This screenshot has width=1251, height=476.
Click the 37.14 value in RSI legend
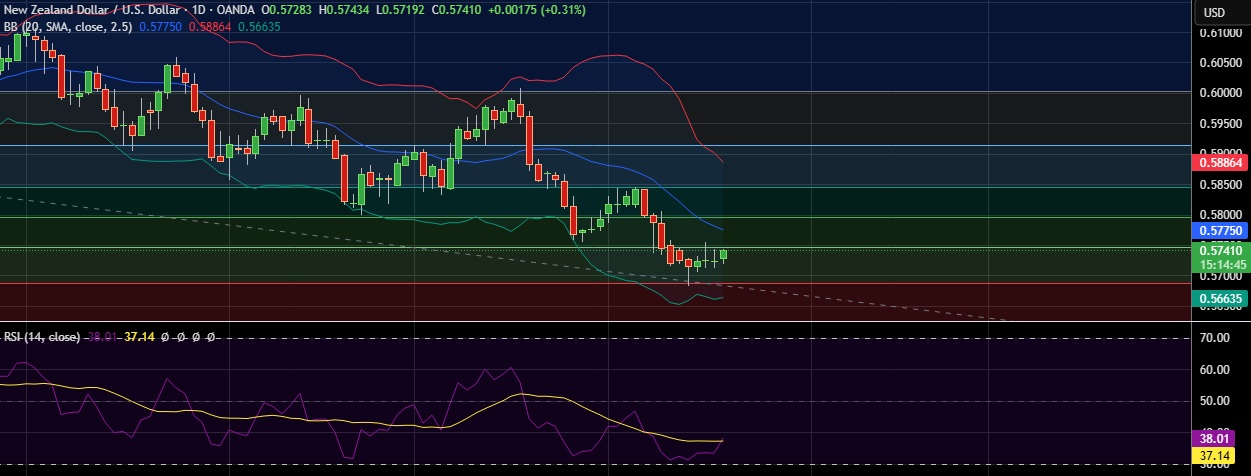pyautogui.click(x=139, y=337)
